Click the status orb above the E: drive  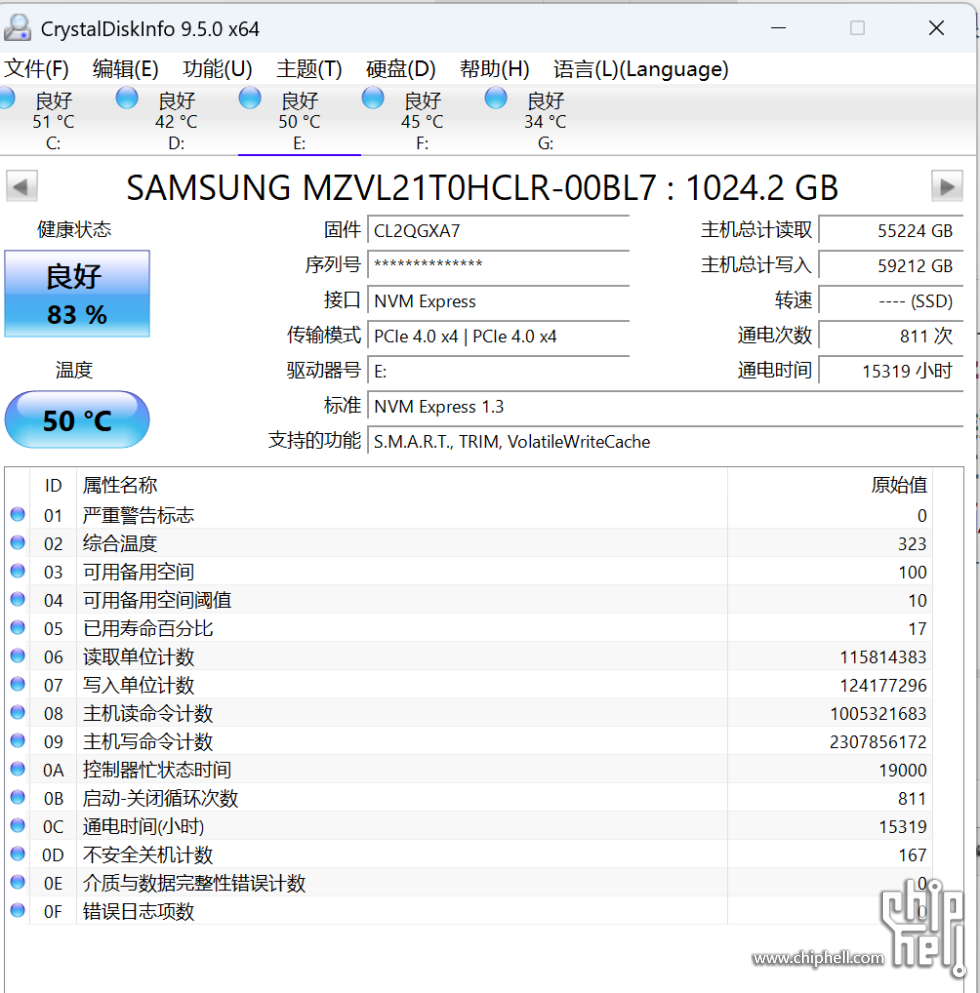(x=250, y=98)
